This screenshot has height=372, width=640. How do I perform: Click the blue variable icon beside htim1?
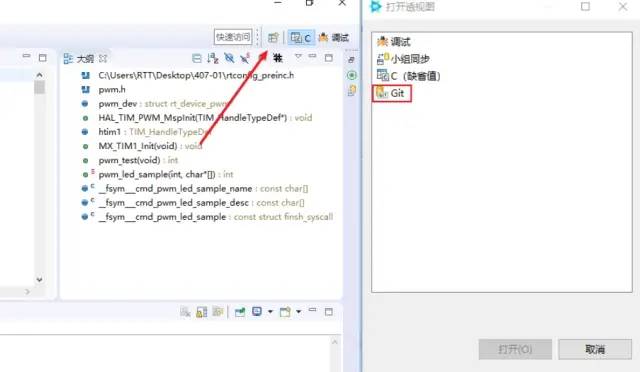(x=85, y=132)
